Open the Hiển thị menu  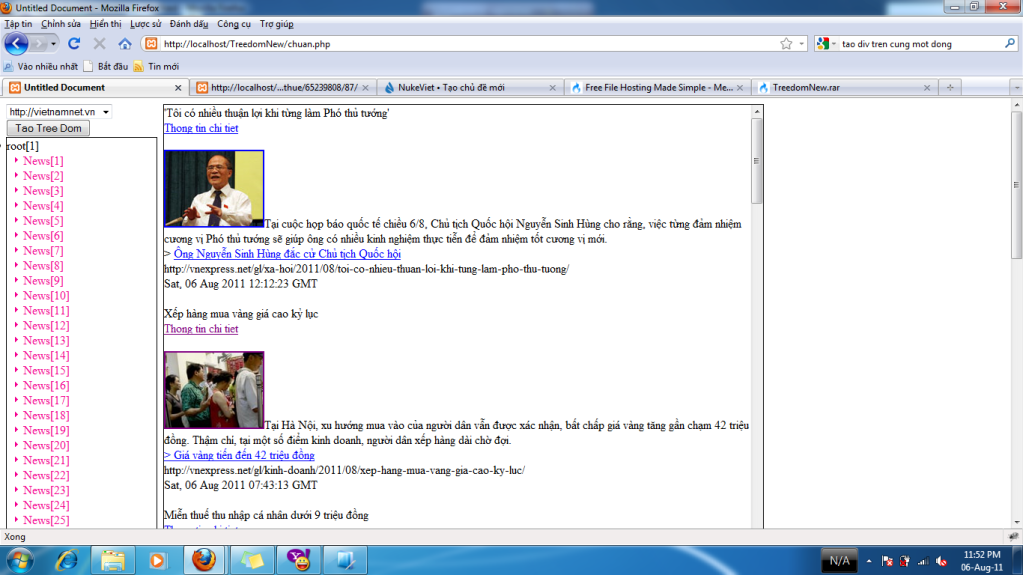pos(105,24)
